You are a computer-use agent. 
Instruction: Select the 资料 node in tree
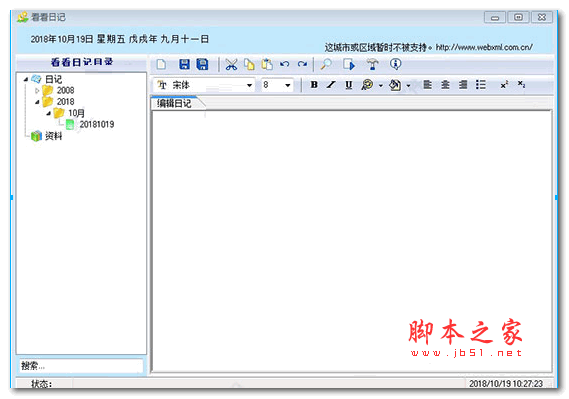coord(54,136)
